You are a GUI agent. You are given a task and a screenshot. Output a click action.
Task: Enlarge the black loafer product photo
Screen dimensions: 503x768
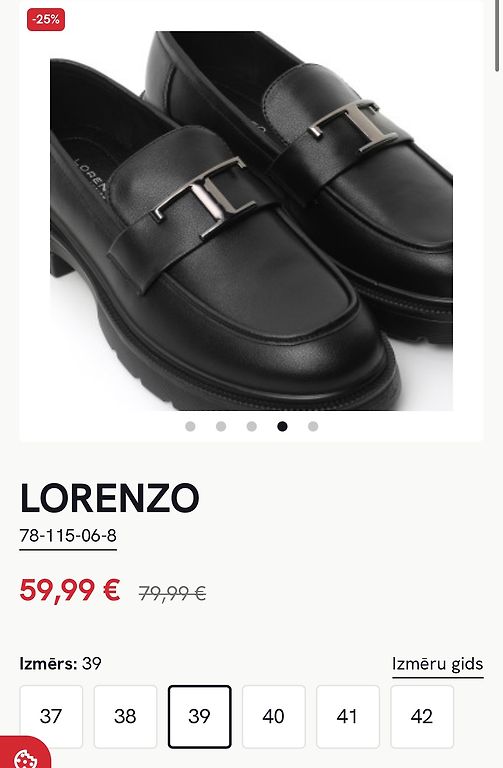click(251, 220)
